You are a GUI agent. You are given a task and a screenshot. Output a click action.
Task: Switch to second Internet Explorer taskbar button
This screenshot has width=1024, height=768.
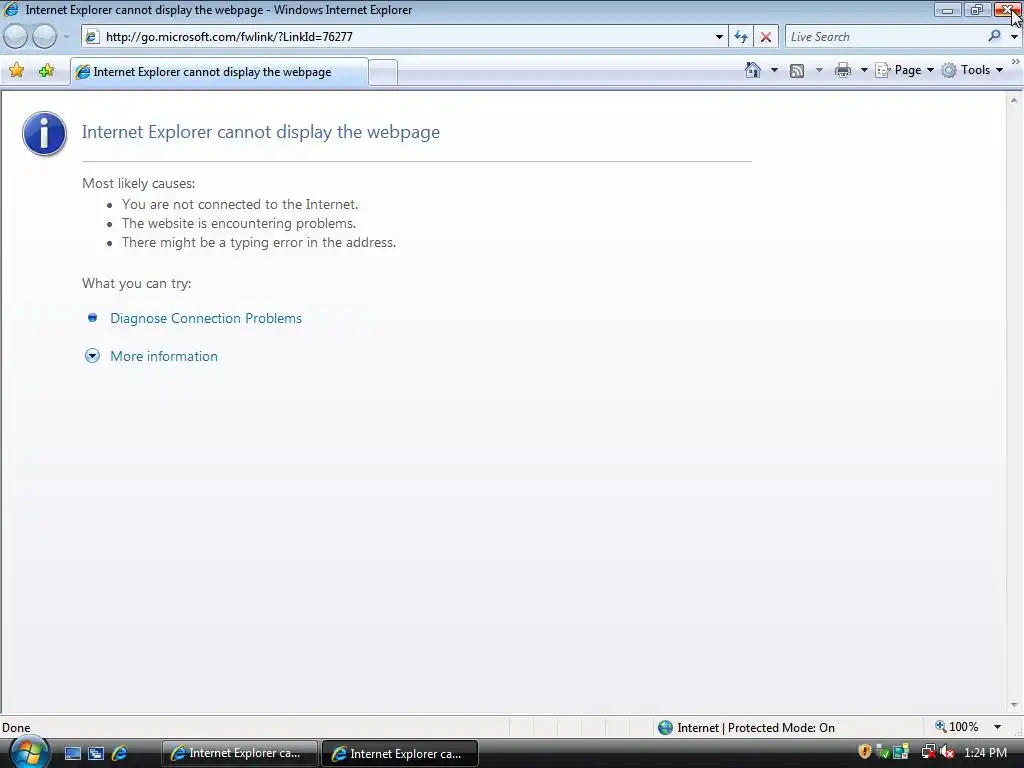click(400, 754)
